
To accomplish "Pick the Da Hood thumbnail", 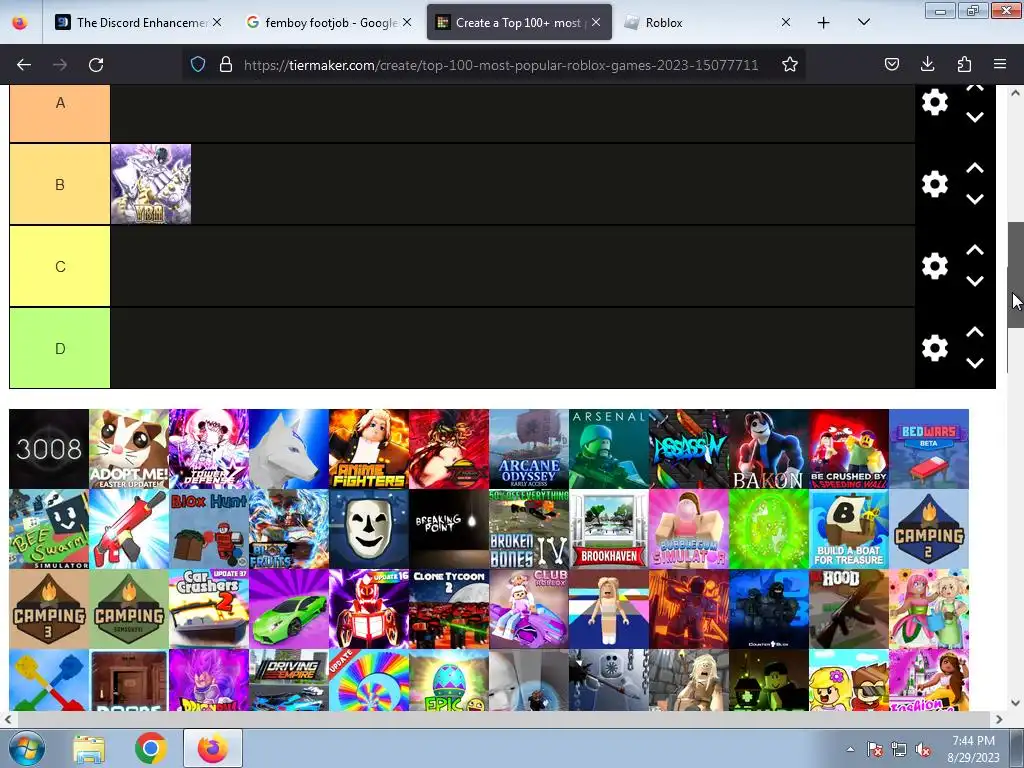I will pyautogui.click(x=849, y=609).
